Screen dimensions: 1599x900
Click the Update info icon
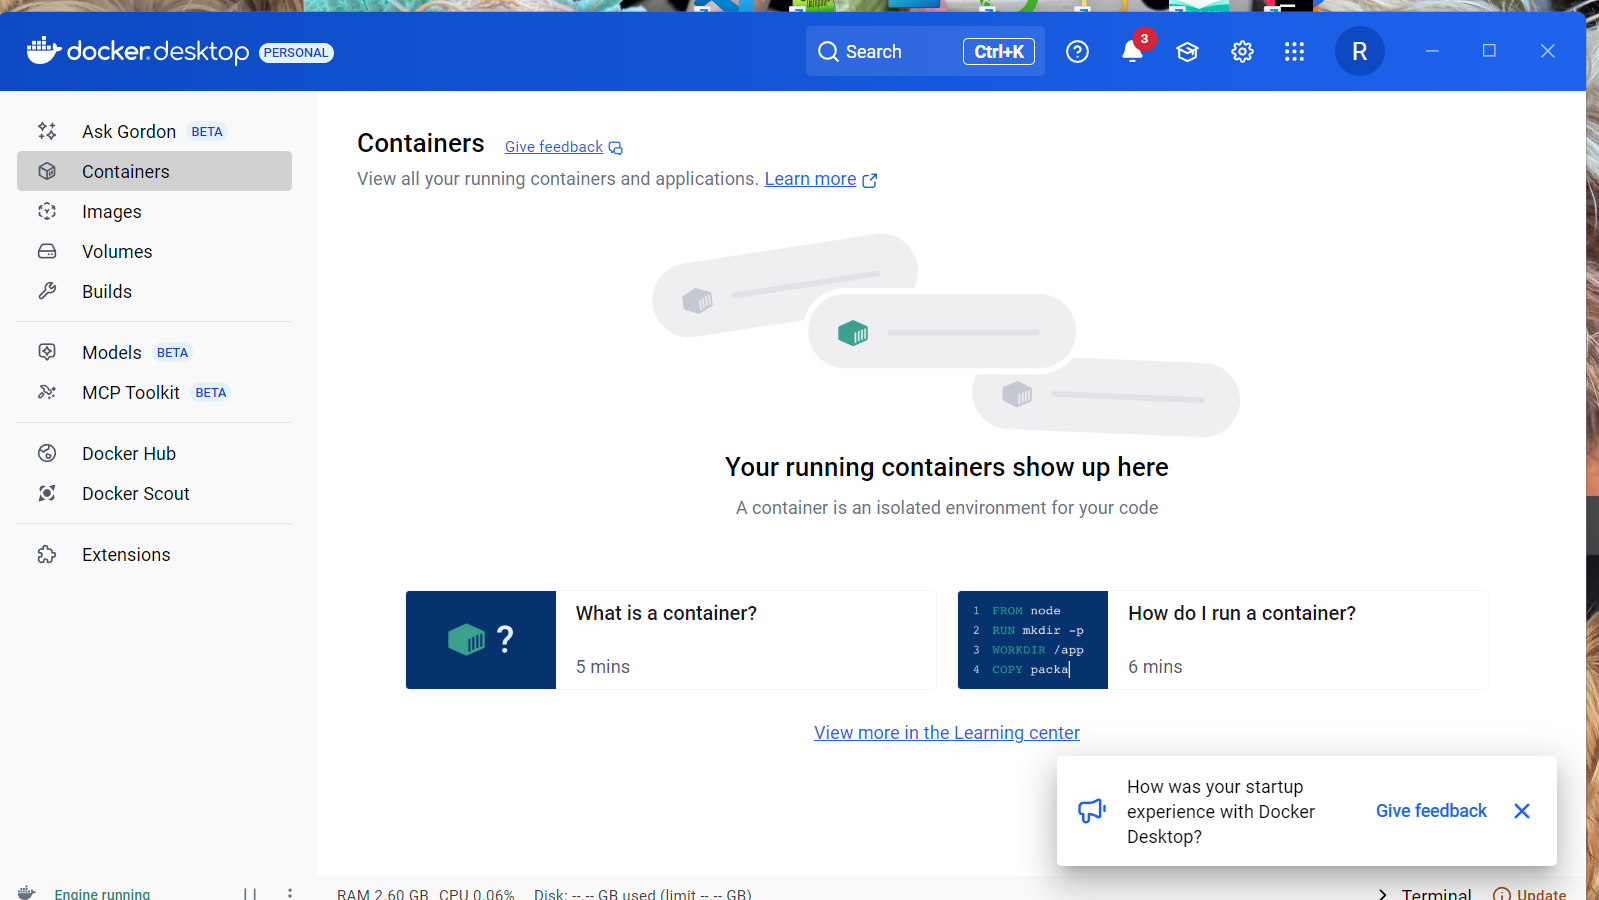(x=1501, y=894)
